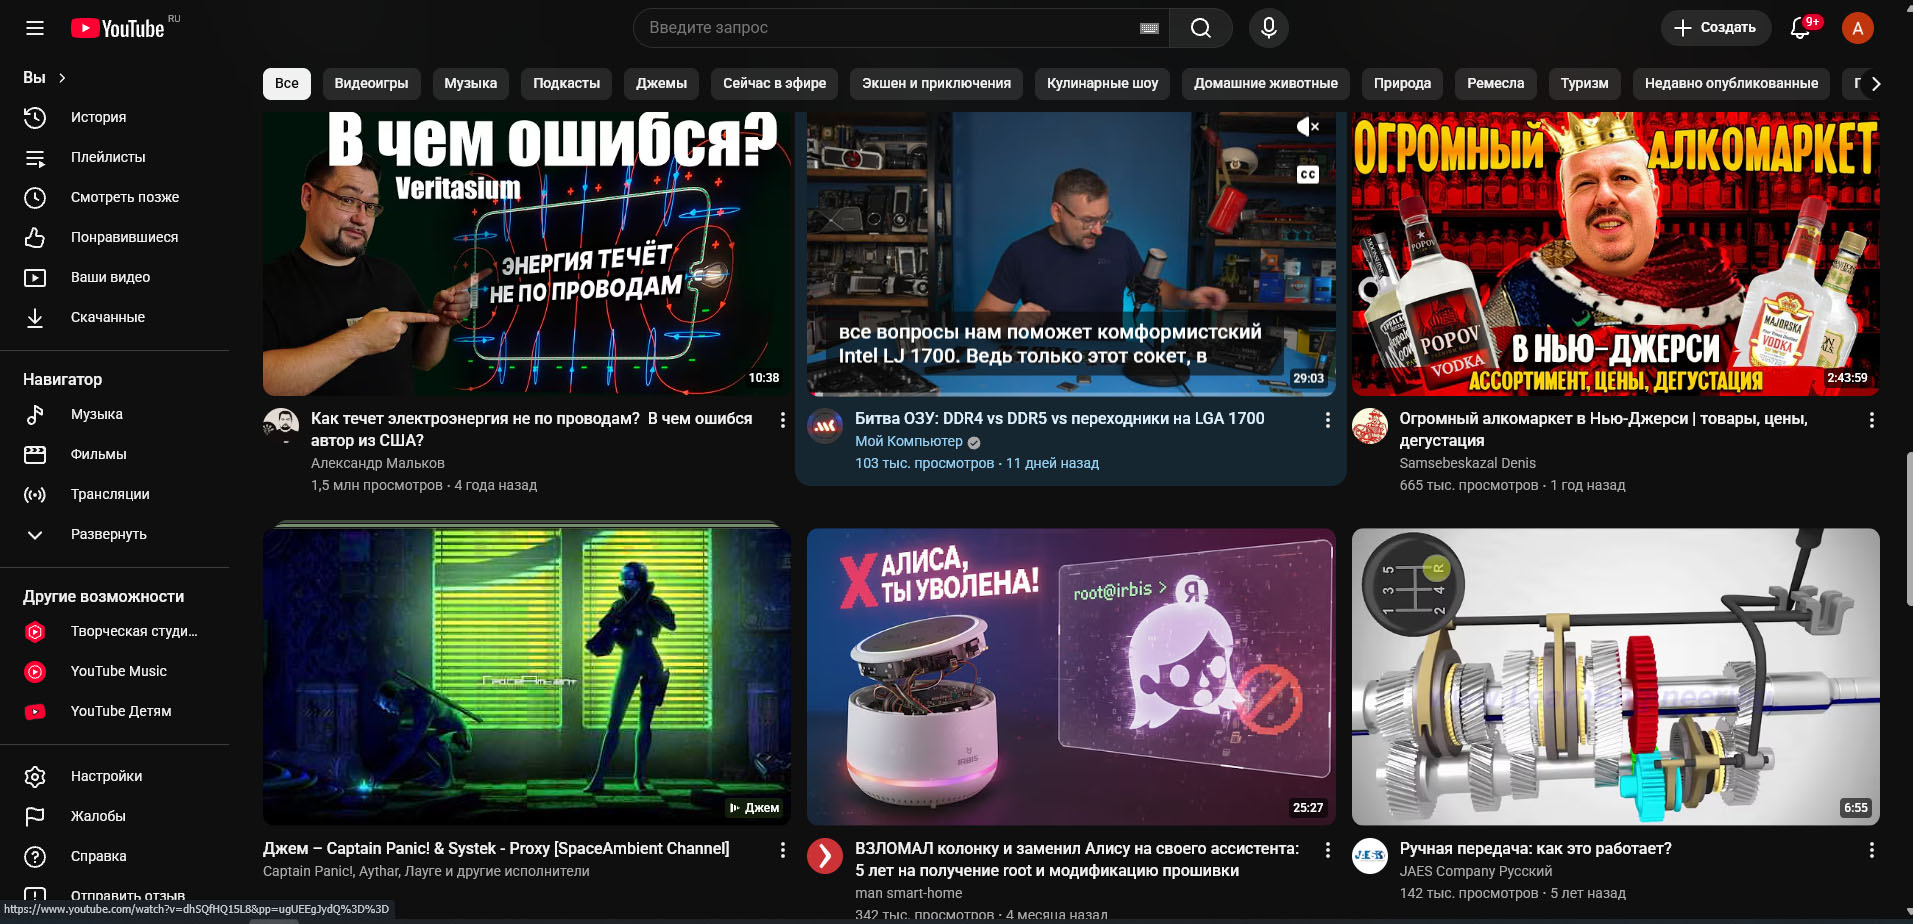Select the 'Природа' filter chip
Image resolution: width=1913 pixels, height=924 pixels.
tap(1402, 83)
